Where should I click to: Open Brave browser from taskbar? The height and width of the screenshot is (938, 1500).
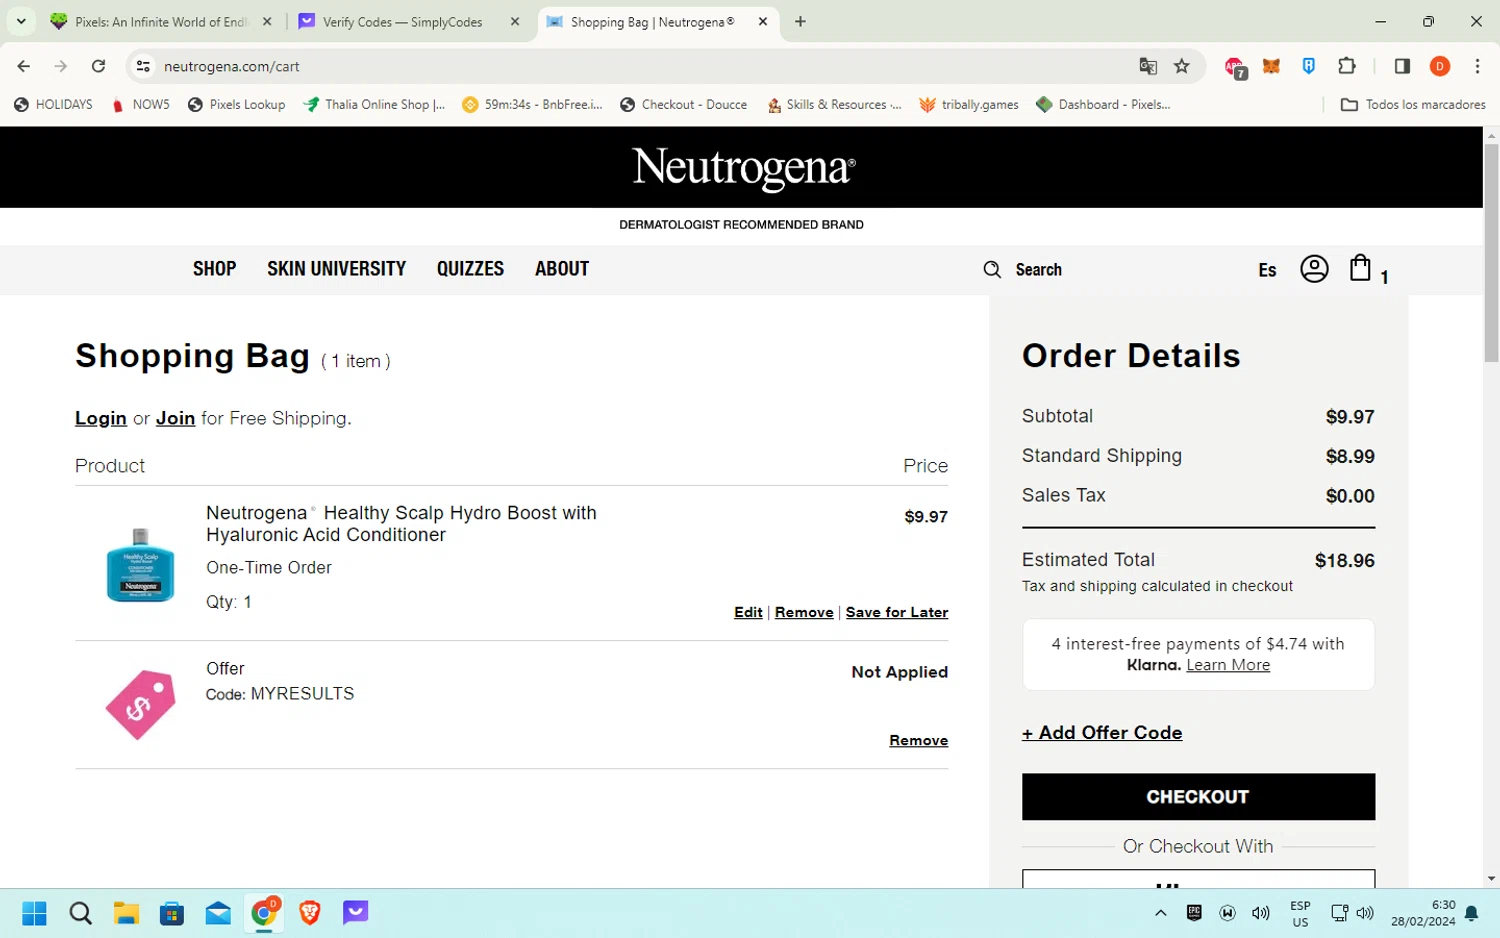click(310, 913)
